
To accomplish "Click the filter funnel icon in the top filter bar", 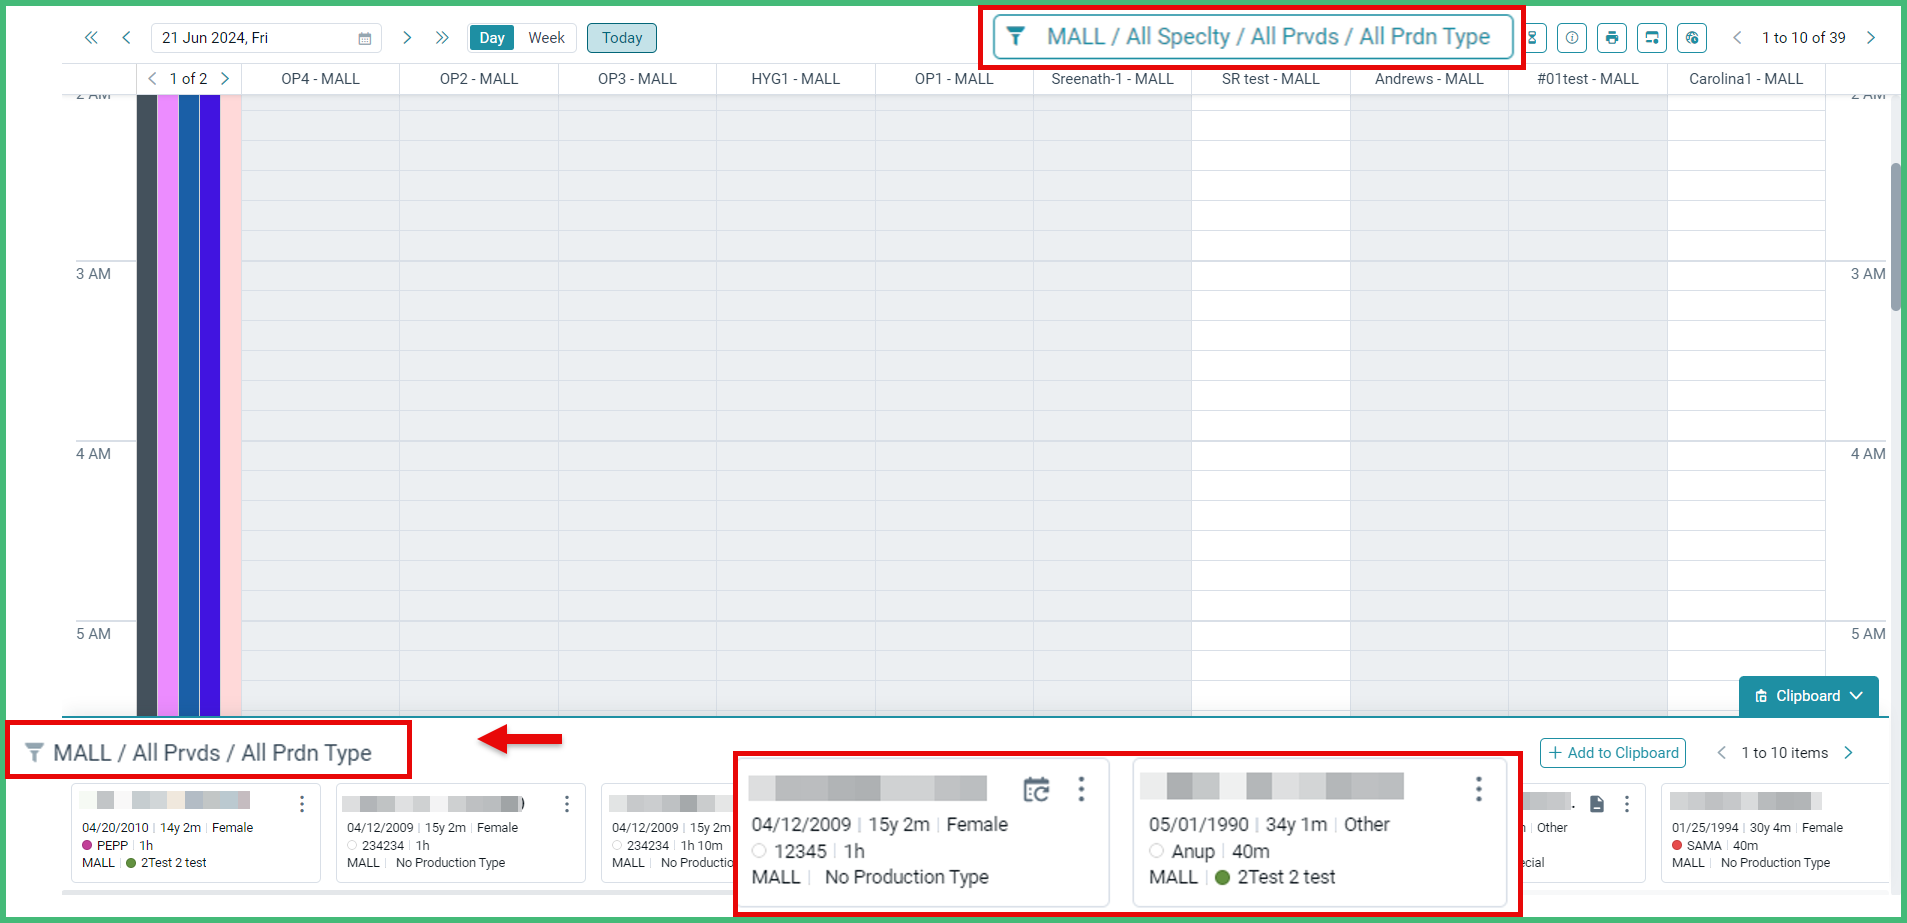I will pyautogui.click(x=1016, y=36).
